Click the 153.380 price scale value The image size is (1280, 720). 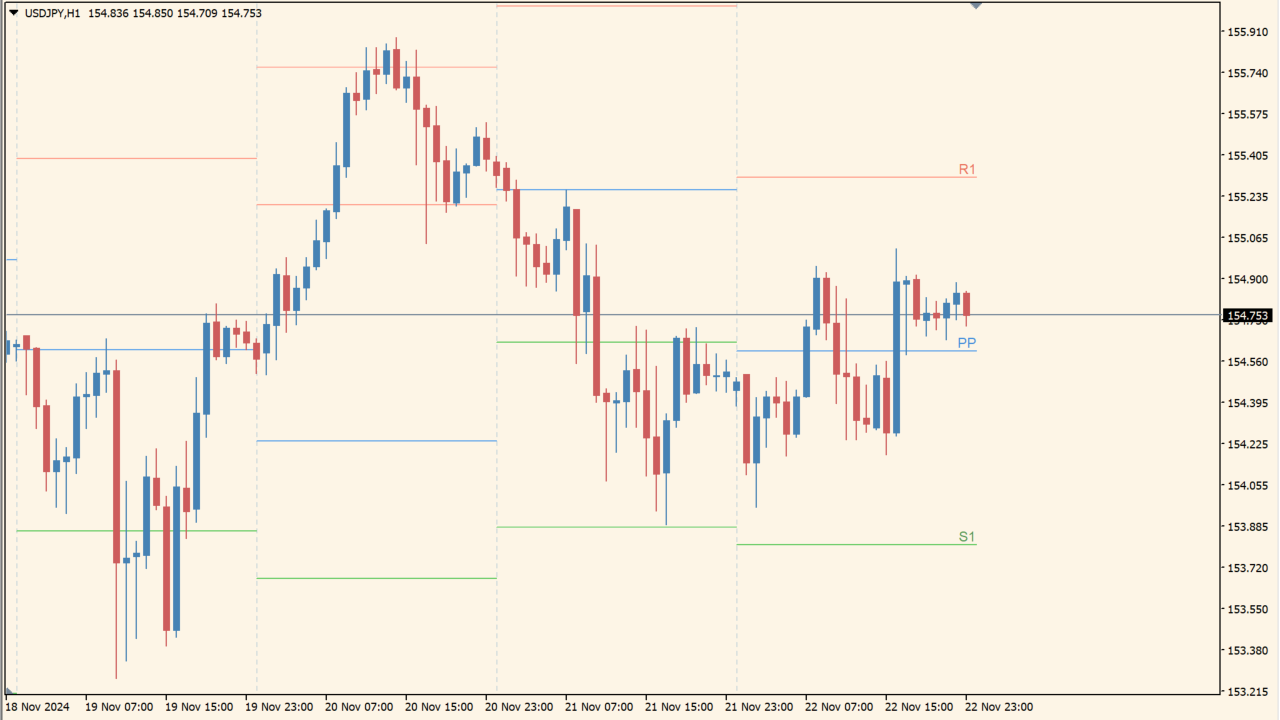tap(1247, 650)
